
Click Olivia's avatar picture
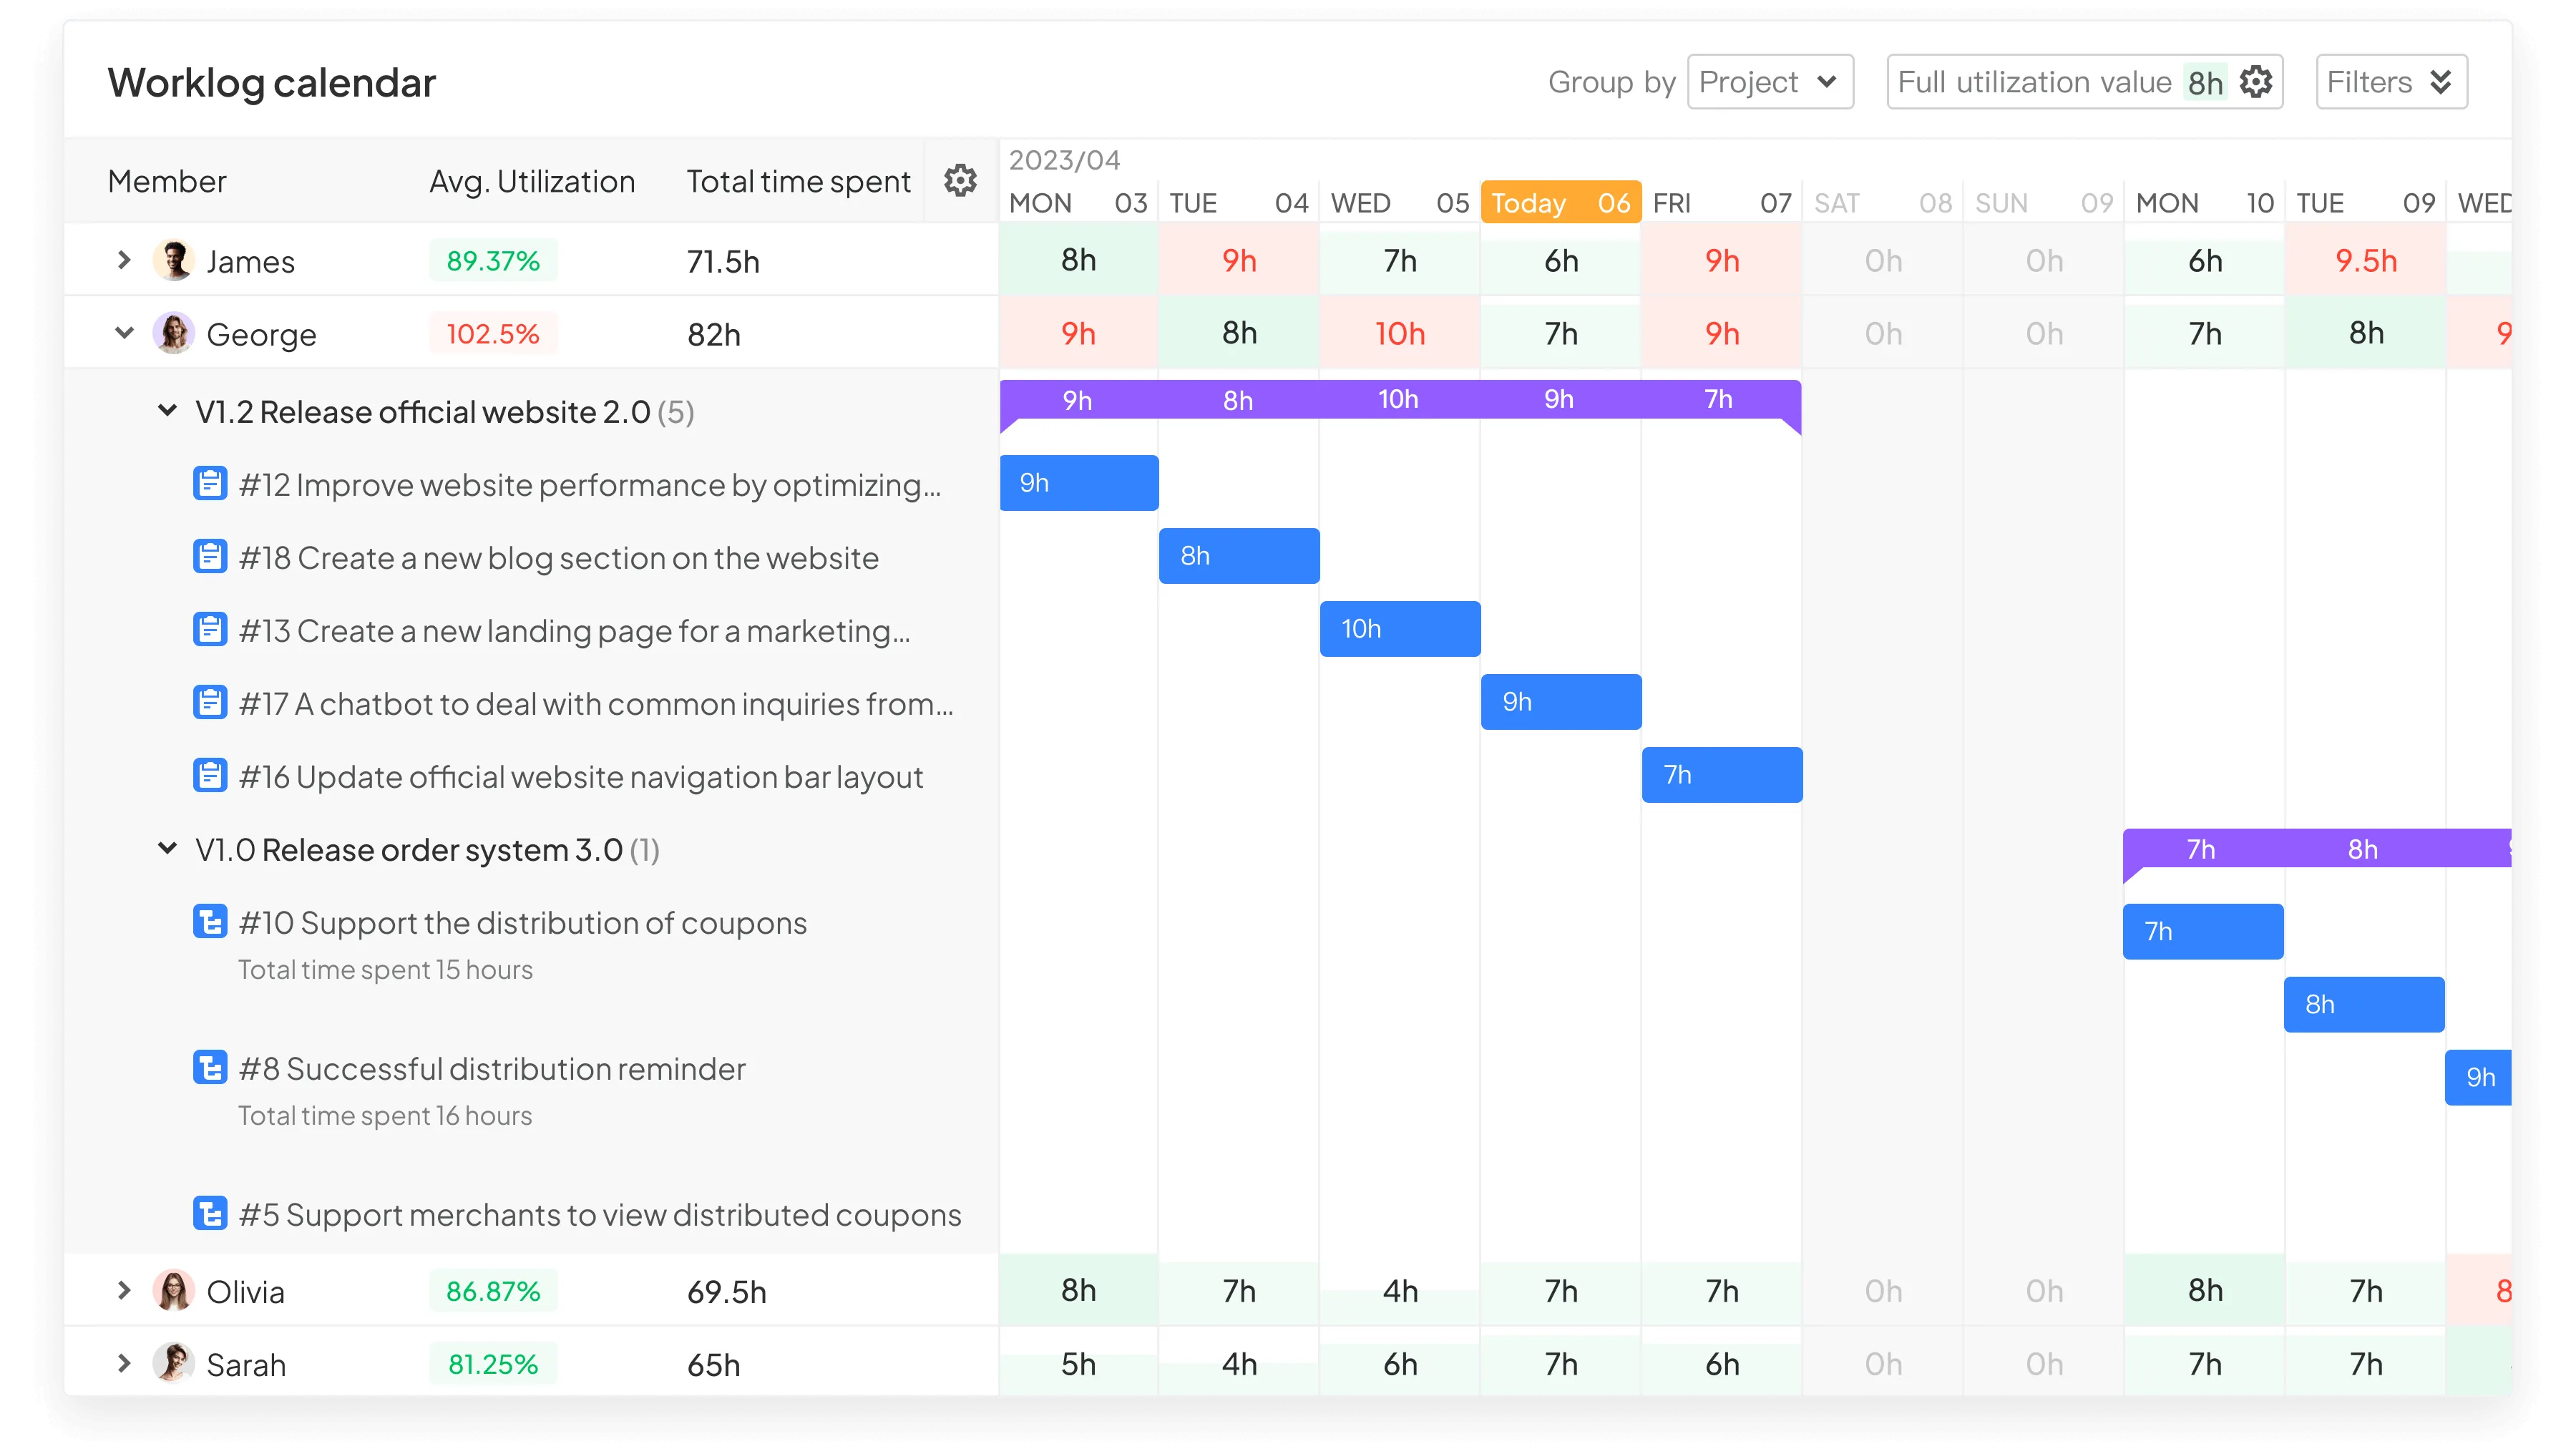click(173, 1291)
